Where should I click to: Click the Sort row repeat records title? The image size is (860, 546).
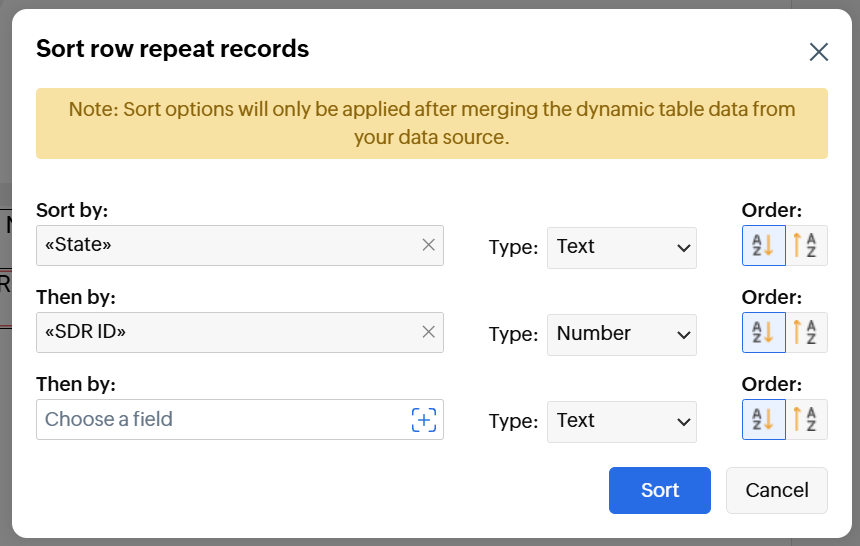pos(172,48)
